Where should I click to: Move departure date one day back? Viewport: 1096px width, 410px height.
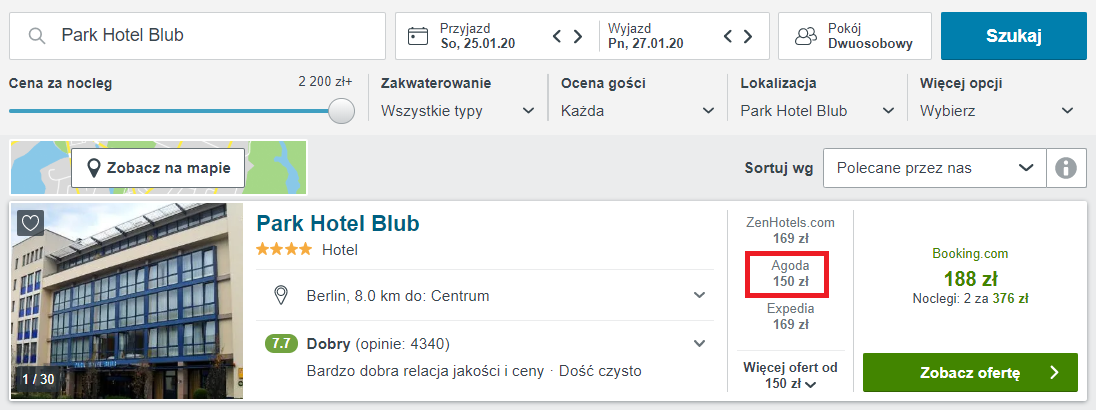(x=729, y=36)
